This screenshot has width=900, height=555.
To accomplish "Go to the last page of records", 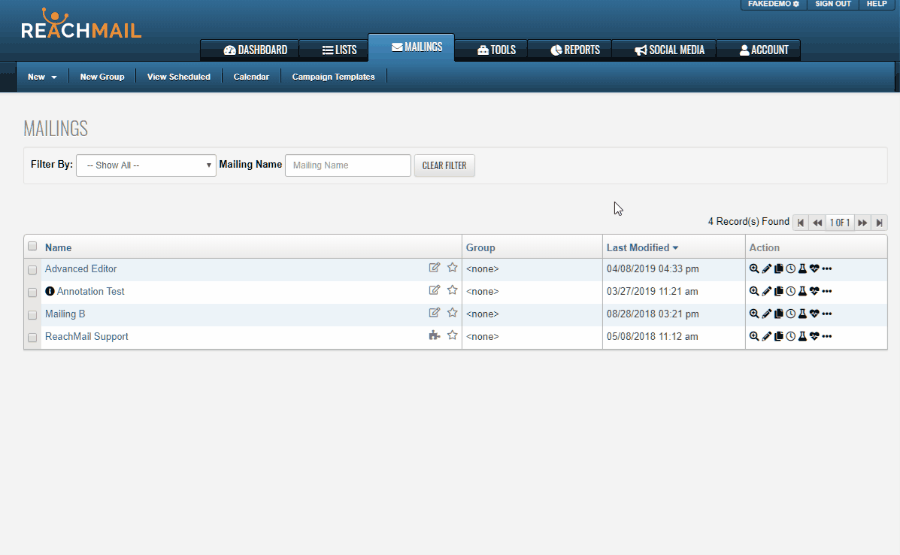I will (879, 223).
